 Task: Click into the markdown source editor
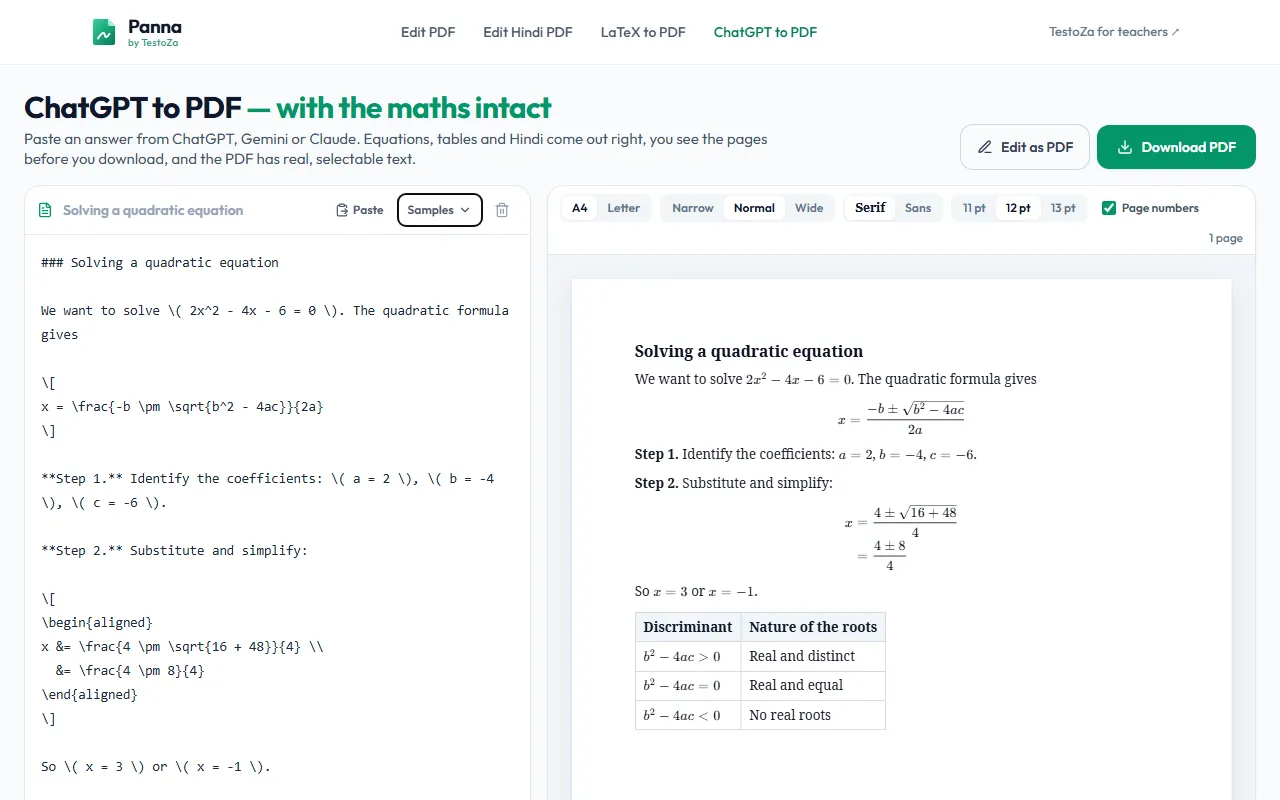click(x=277, y=517)
